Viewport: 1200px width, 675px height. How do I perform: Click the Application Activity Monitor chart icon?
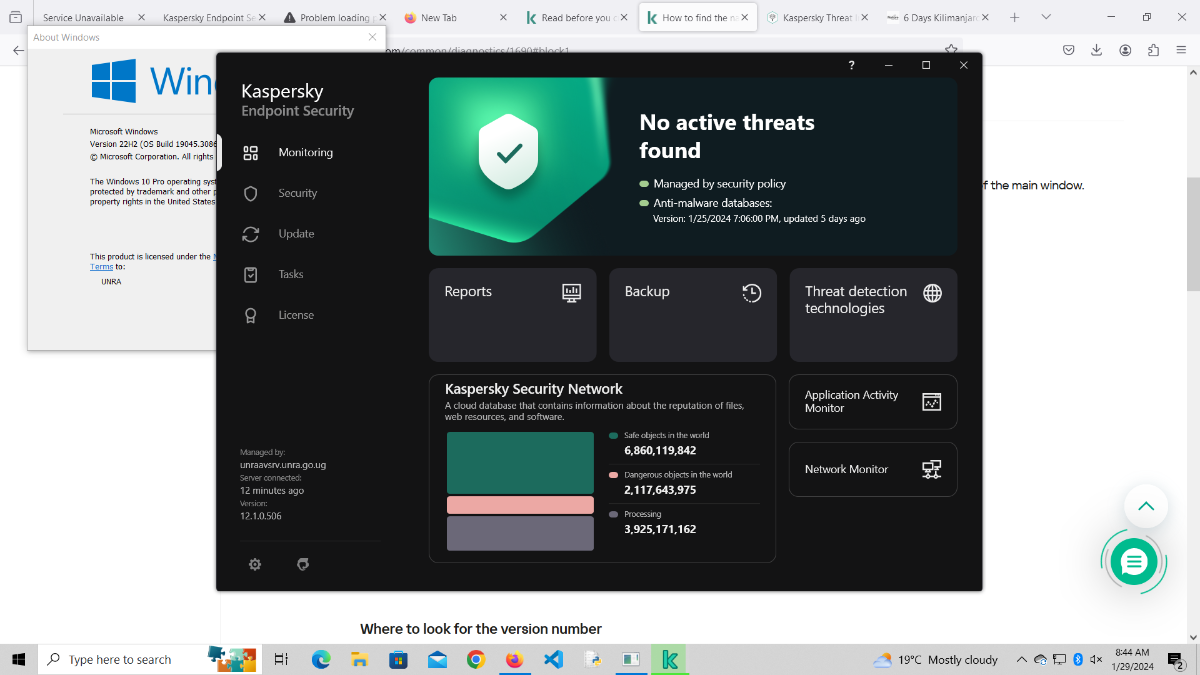click(932, 402)
